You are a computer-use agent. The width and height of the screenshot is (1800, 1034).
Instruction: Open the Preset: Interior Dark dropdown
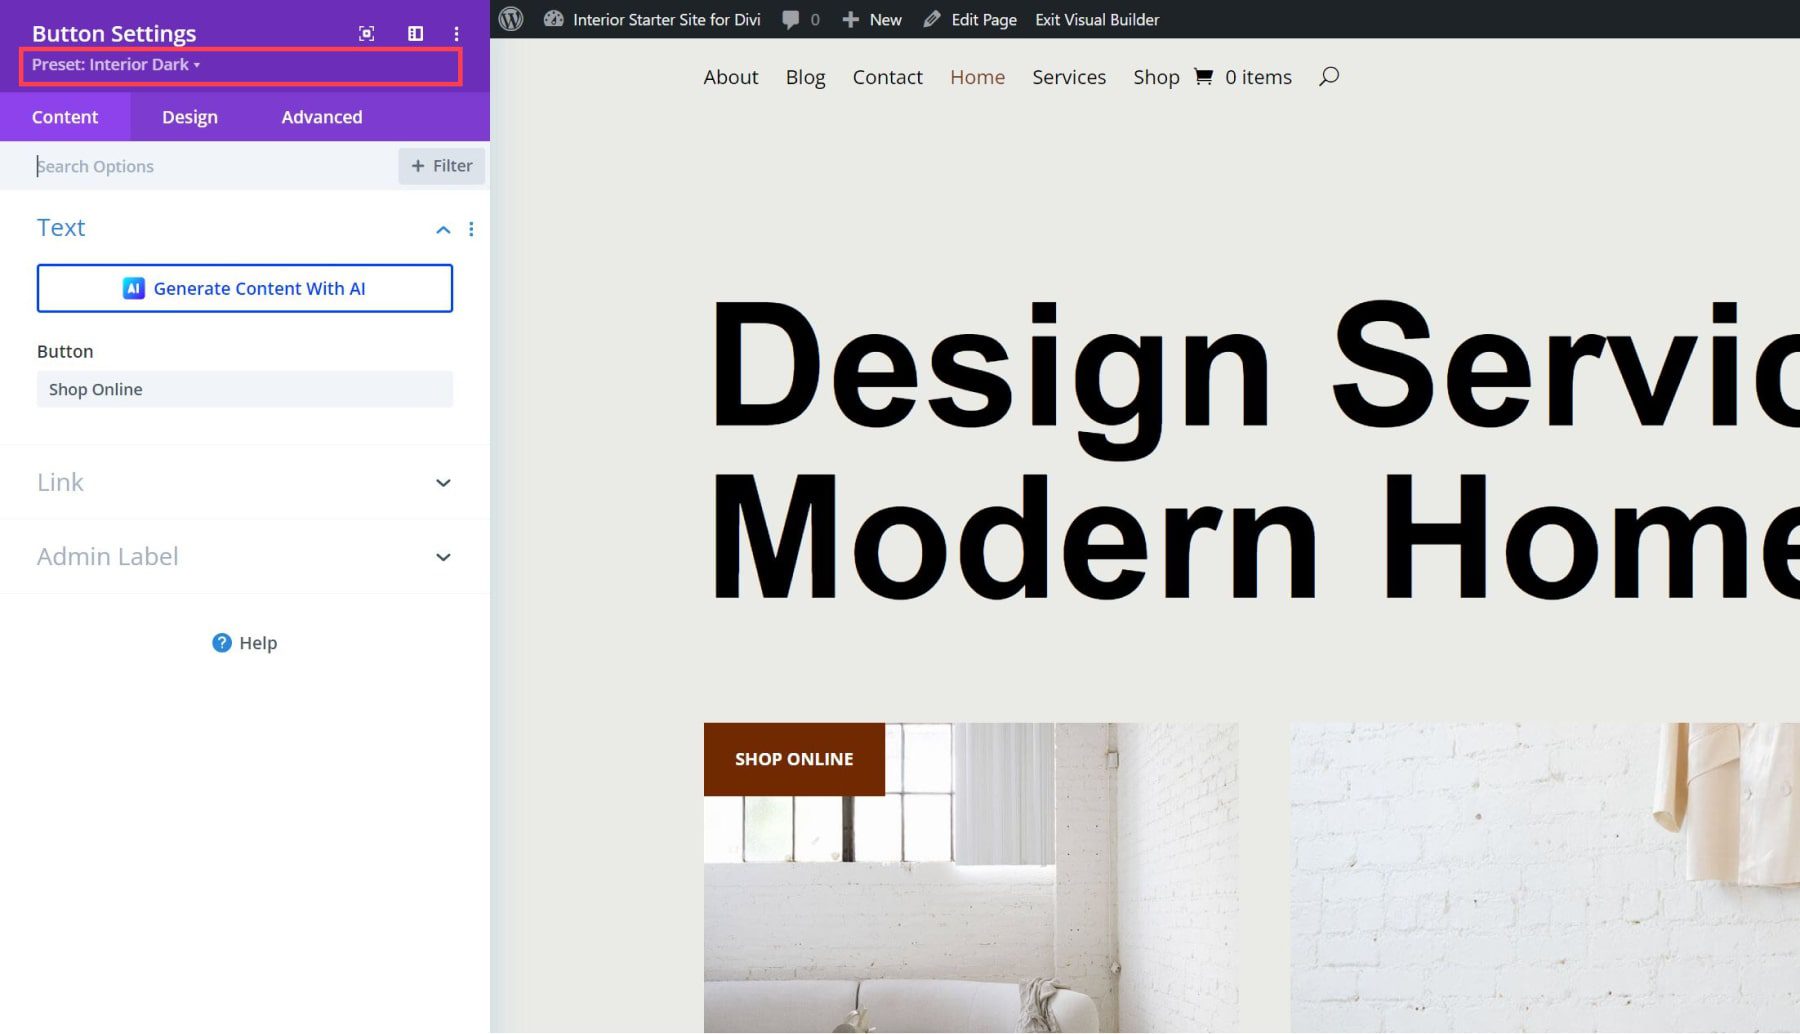pyautogui.click(x=117, y=64)
